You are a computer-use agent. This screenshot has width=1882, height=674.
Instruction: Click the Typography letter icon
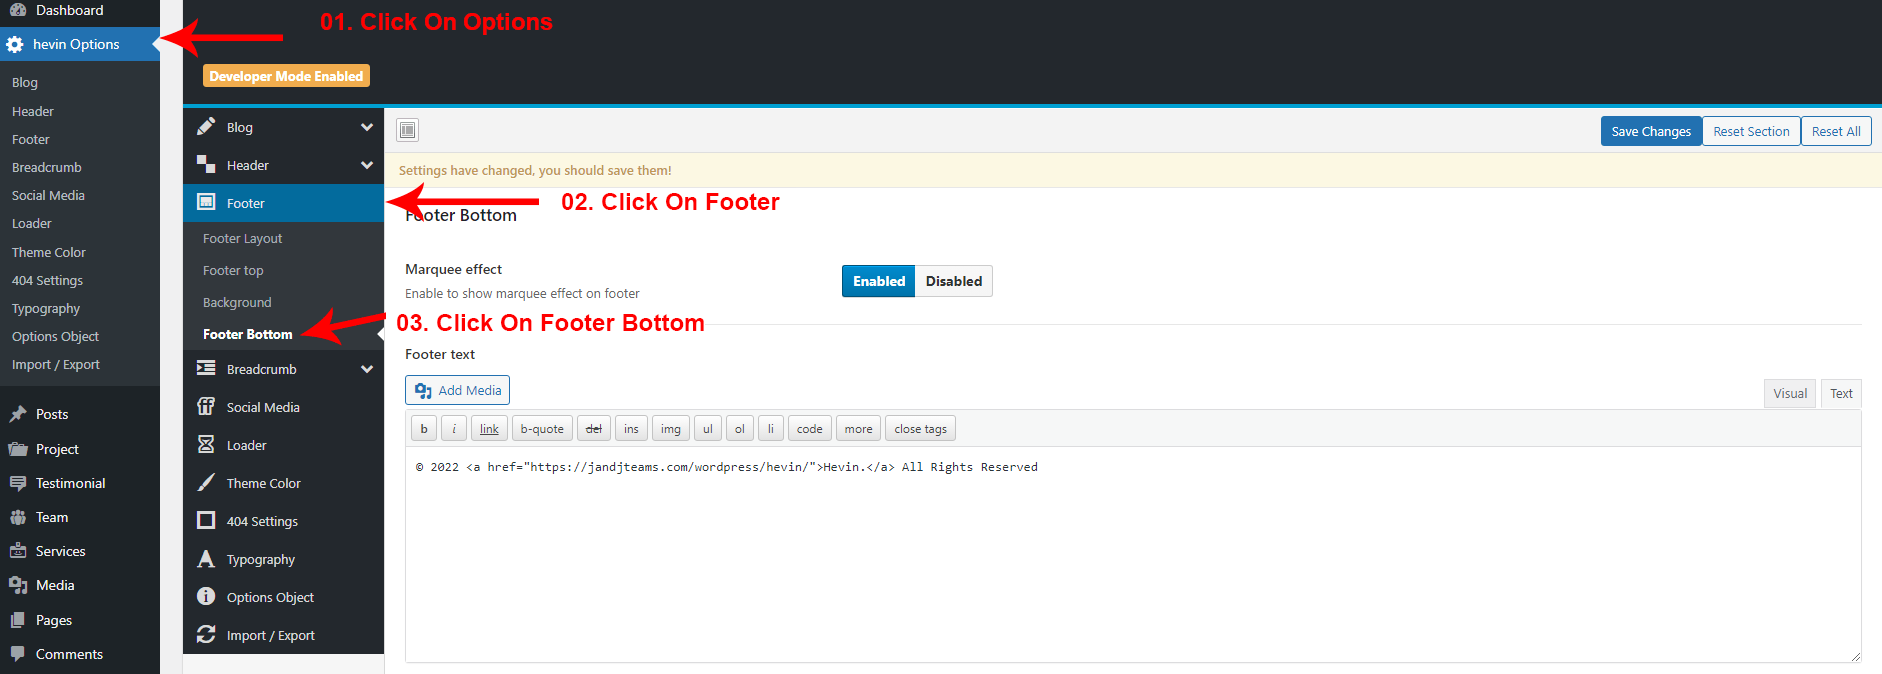(x=206, y=558)
